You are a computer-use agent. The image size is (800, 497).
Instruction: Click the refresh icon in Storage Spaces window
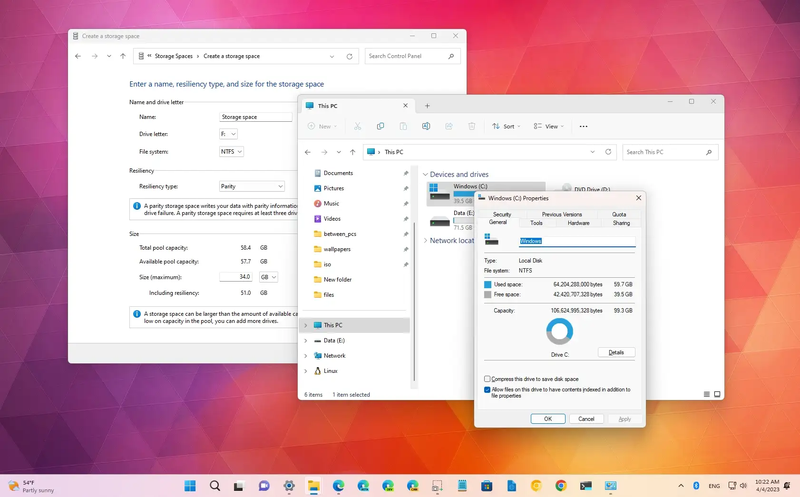[349, 56]
